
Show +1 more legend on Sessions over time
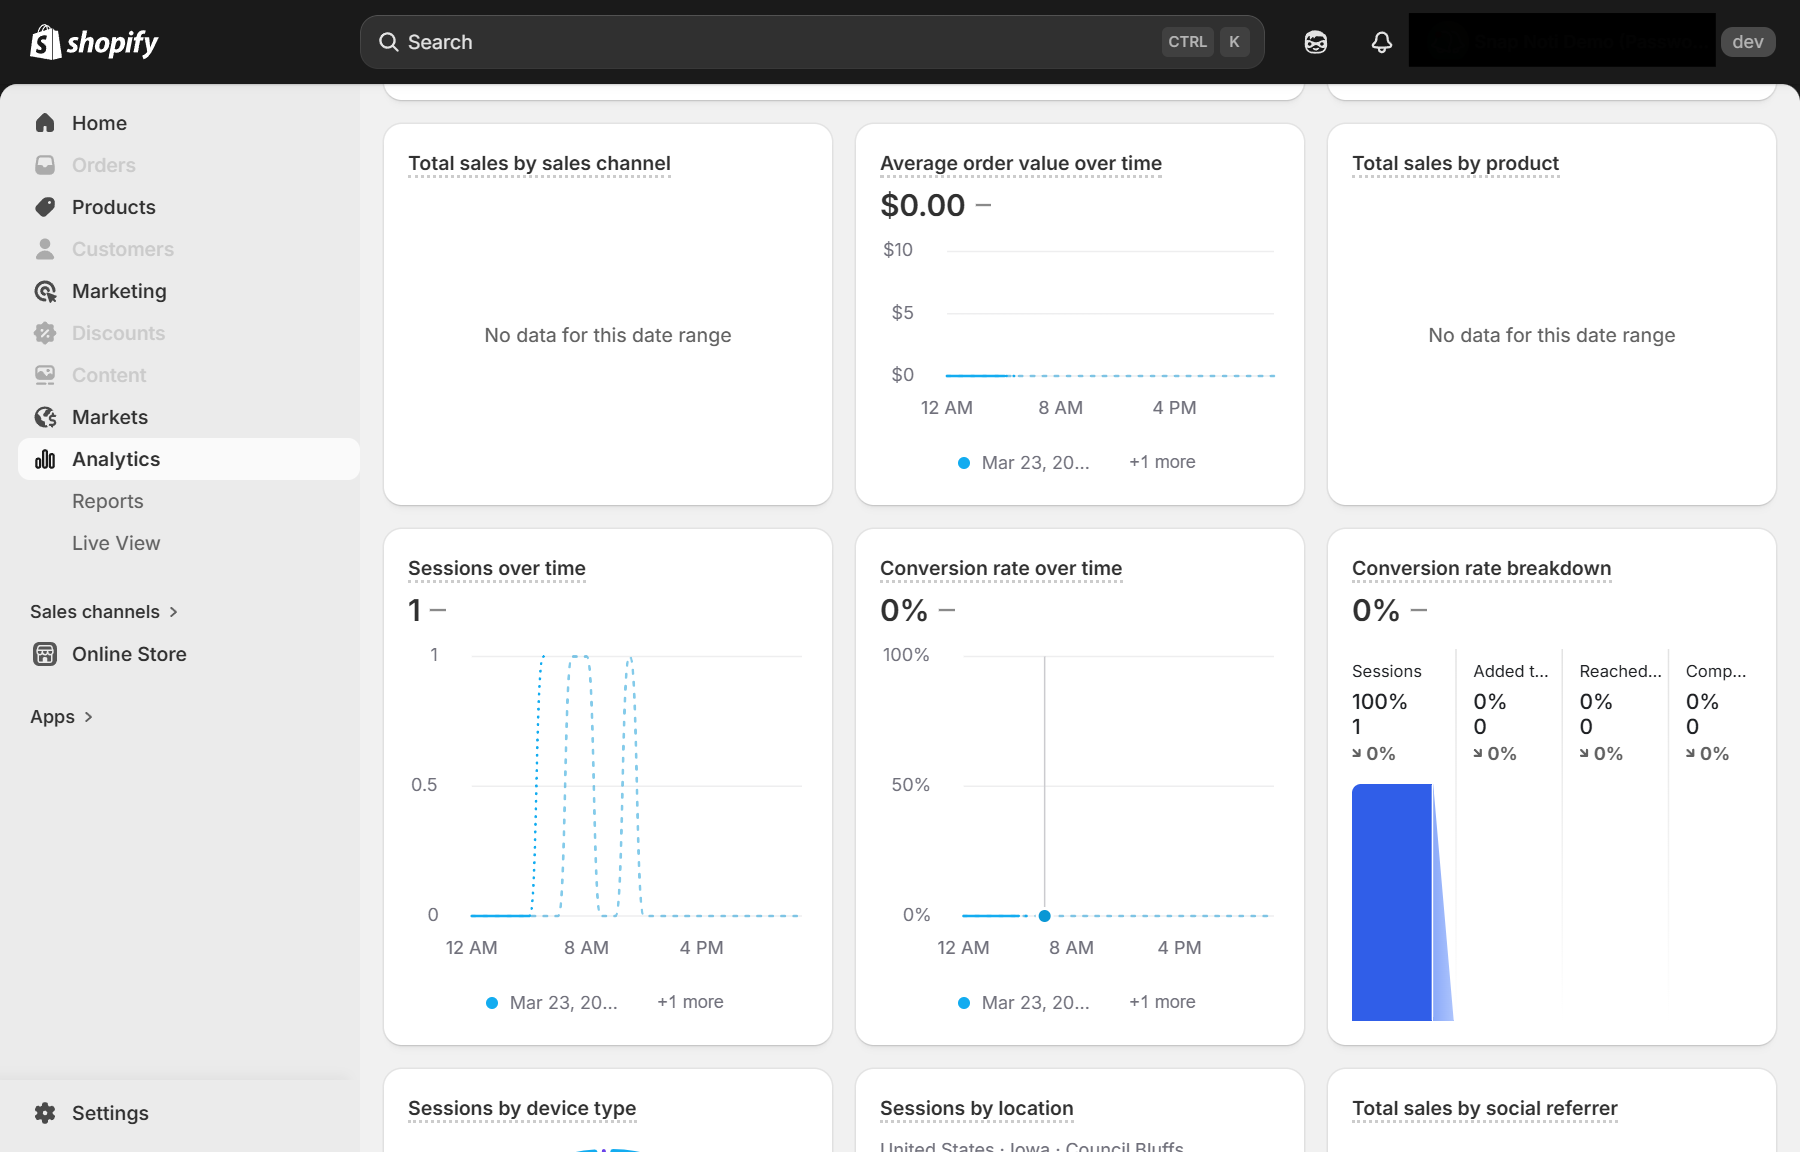689,1002
